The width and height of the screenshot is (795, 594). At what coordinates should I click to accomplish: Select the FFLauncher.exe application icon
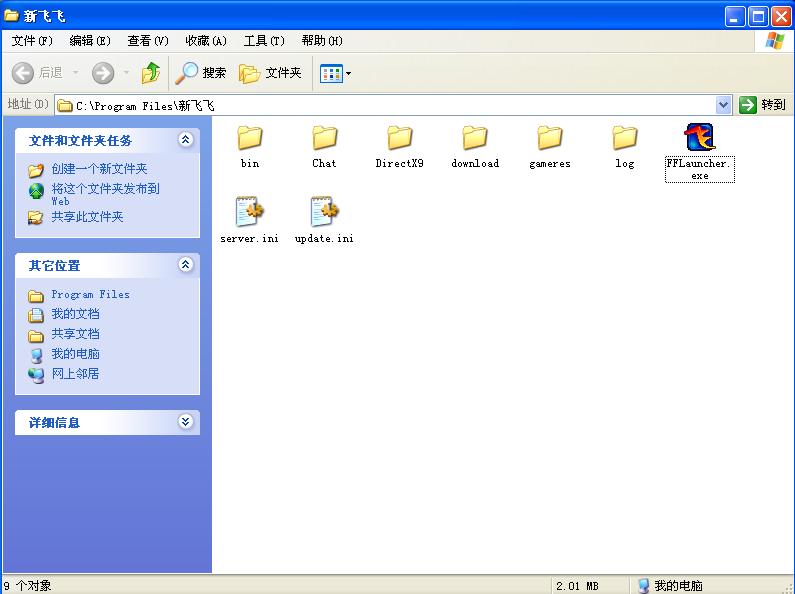[700, 137]
